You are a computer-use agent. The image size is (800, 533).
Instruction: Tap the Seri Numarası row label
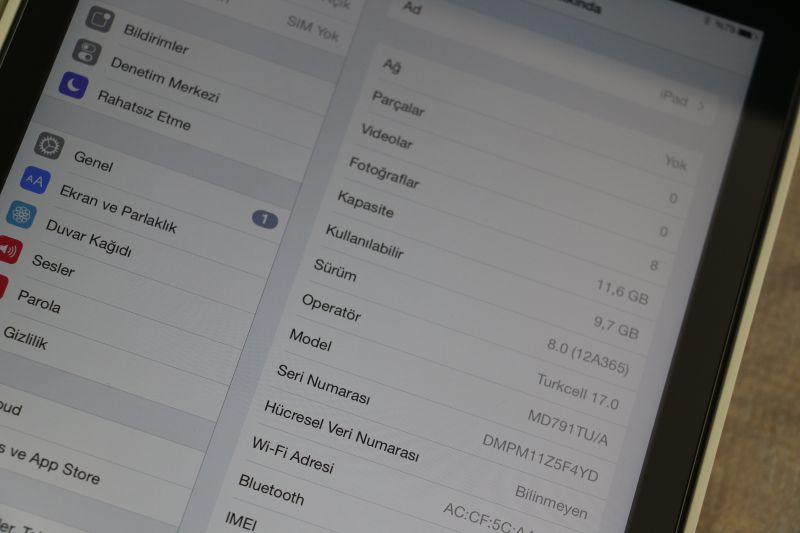coord(323,385)
